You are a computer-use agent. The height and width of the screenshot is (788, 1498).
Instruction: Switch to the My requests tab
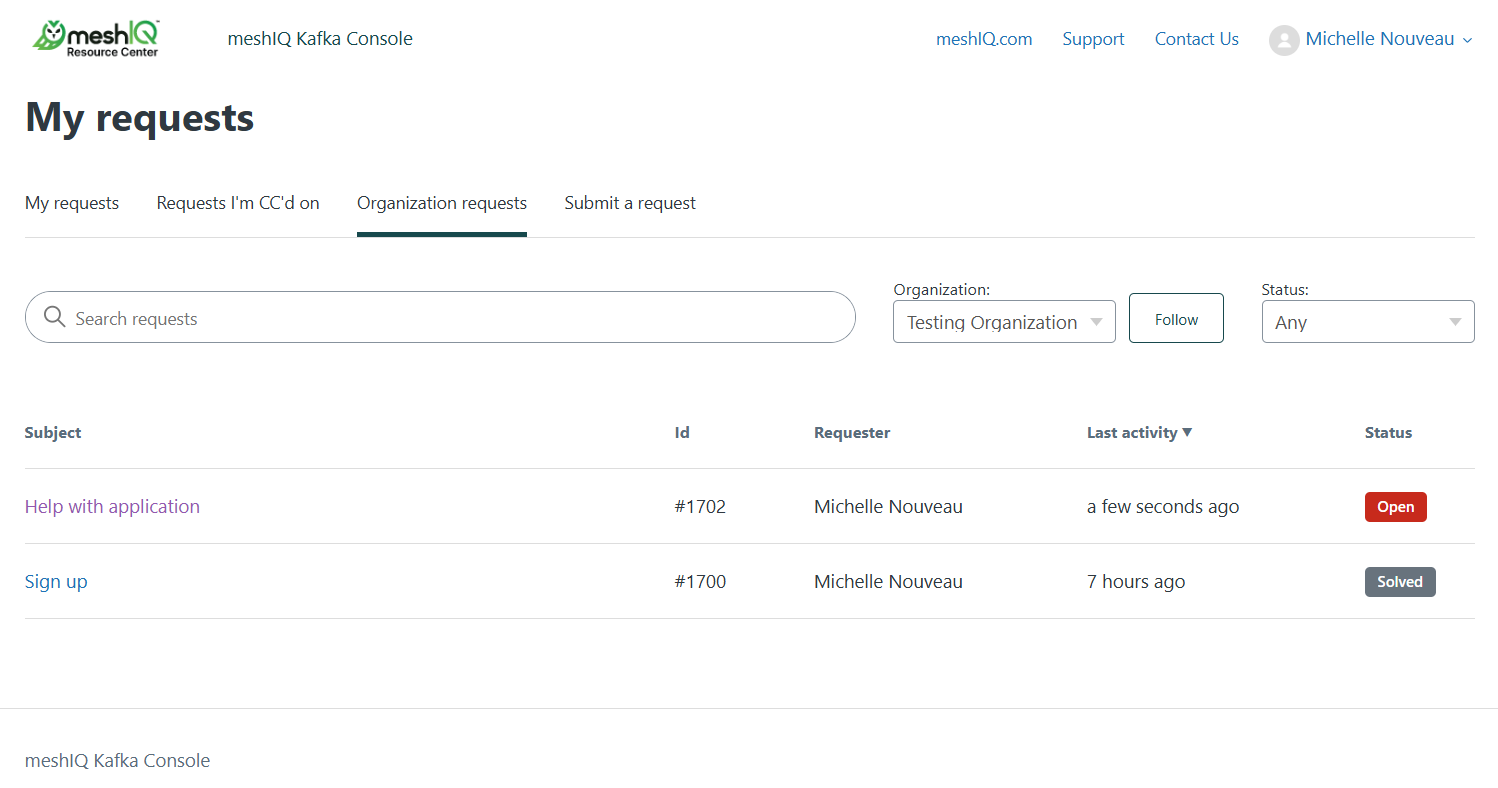72,203
